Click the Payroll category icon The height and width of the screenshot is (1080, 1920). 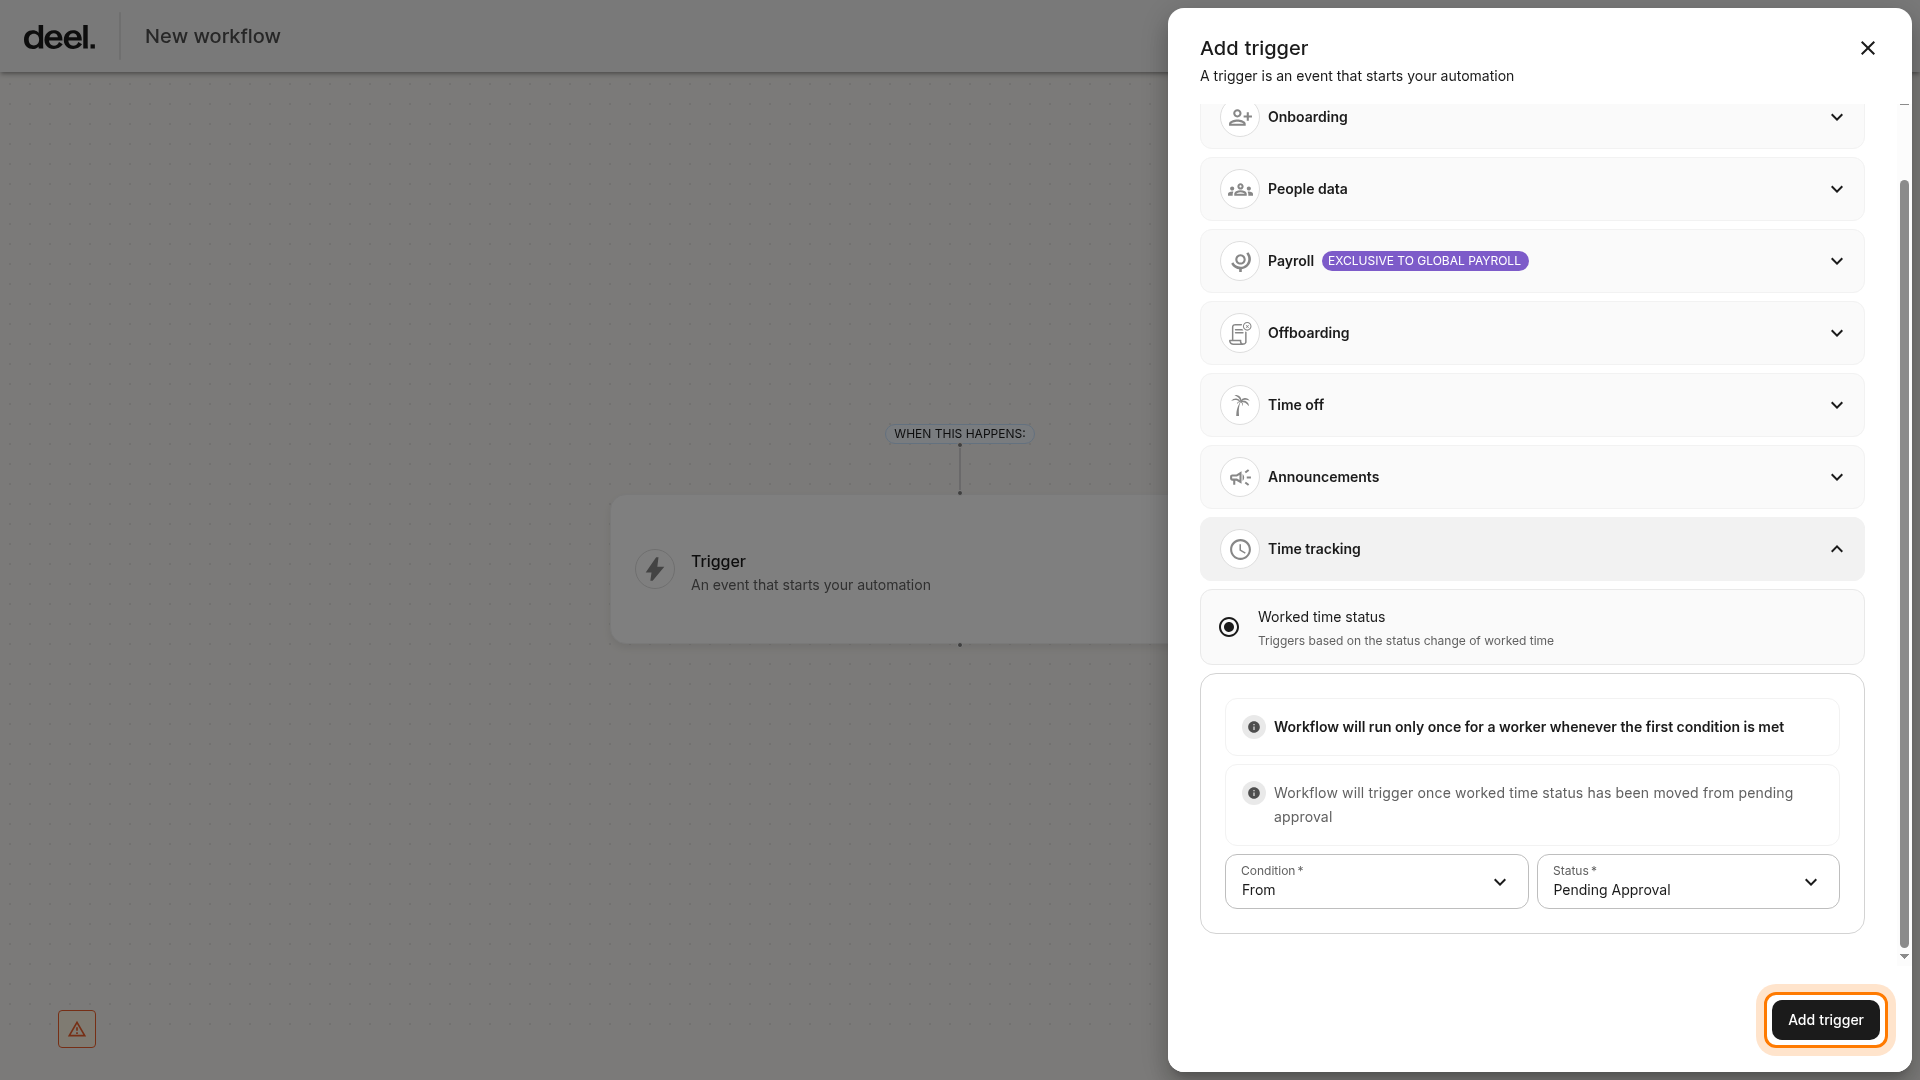pyautogui.click(x=1240, y=261)
